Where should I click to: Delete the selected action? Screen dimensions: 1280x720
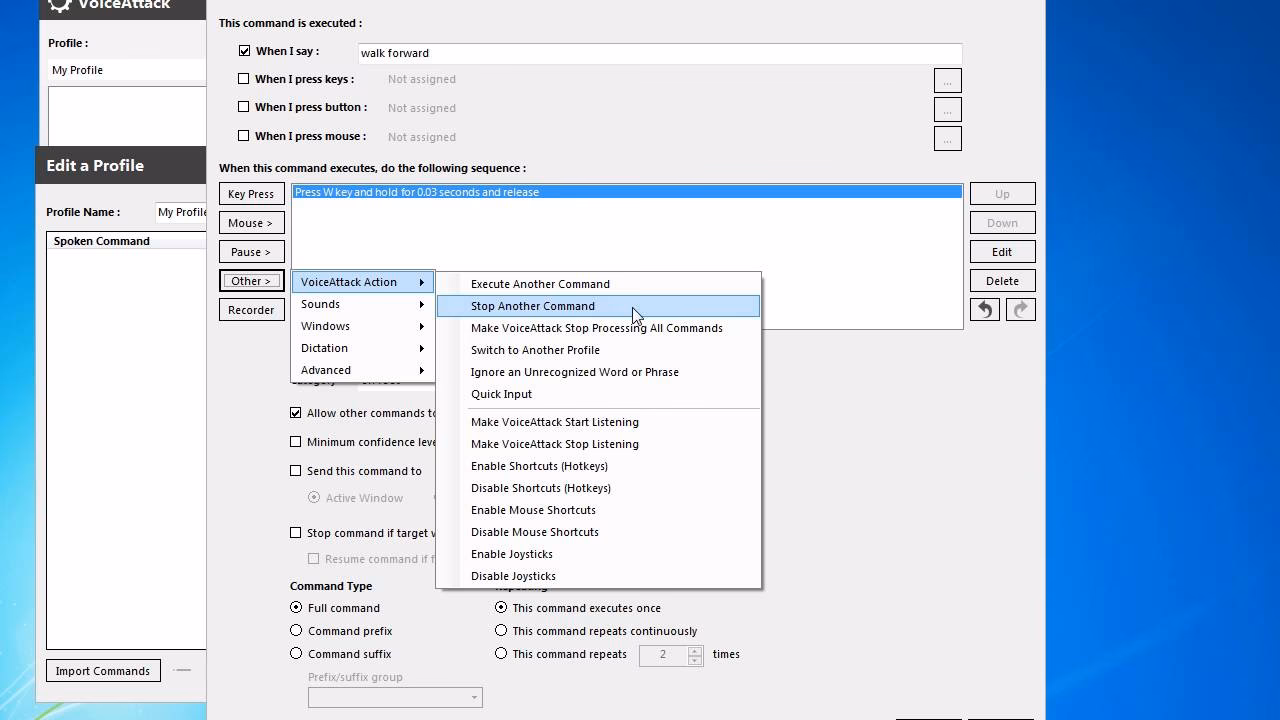click(x=1002, y=281)
